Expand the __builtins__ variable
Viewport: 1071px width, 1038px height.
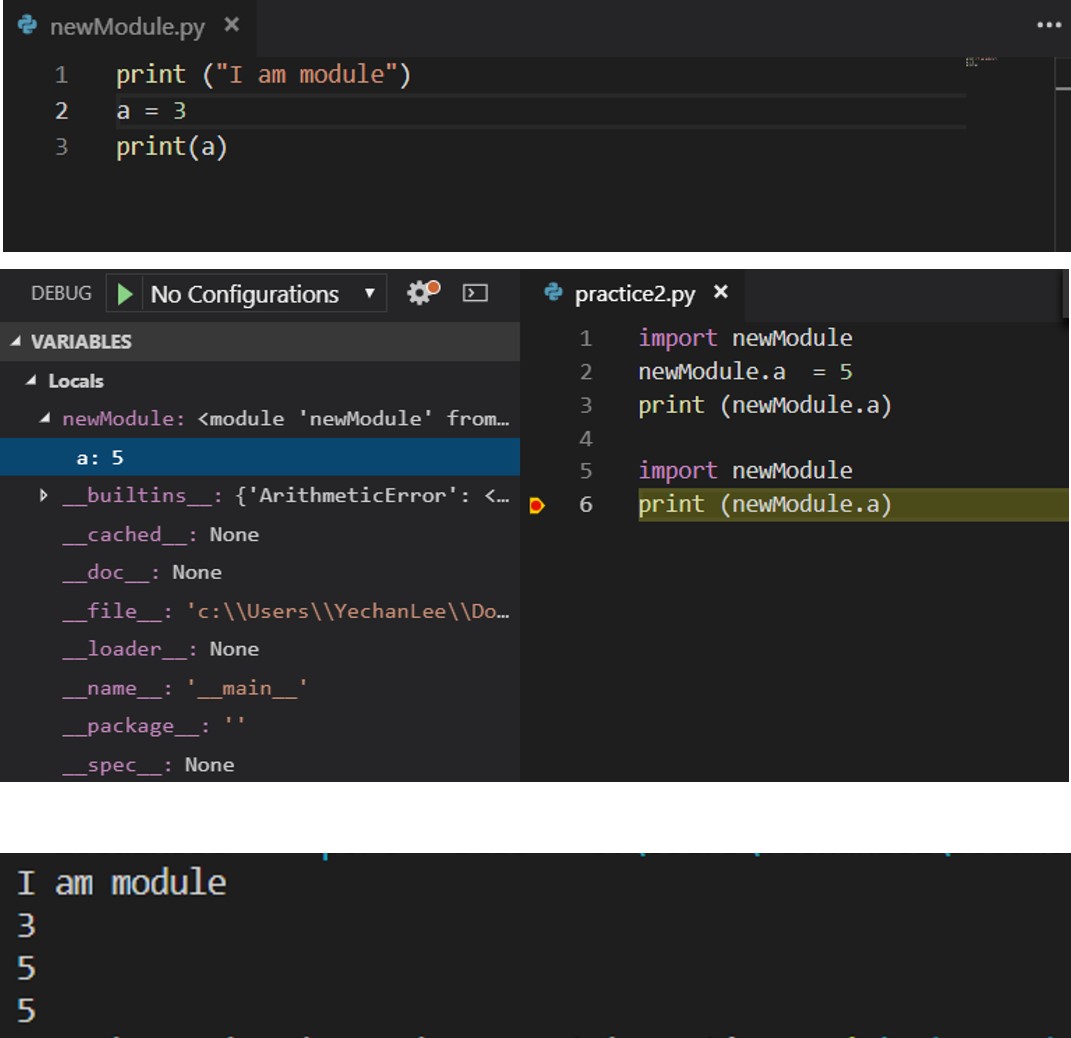[x=44, y=495]
